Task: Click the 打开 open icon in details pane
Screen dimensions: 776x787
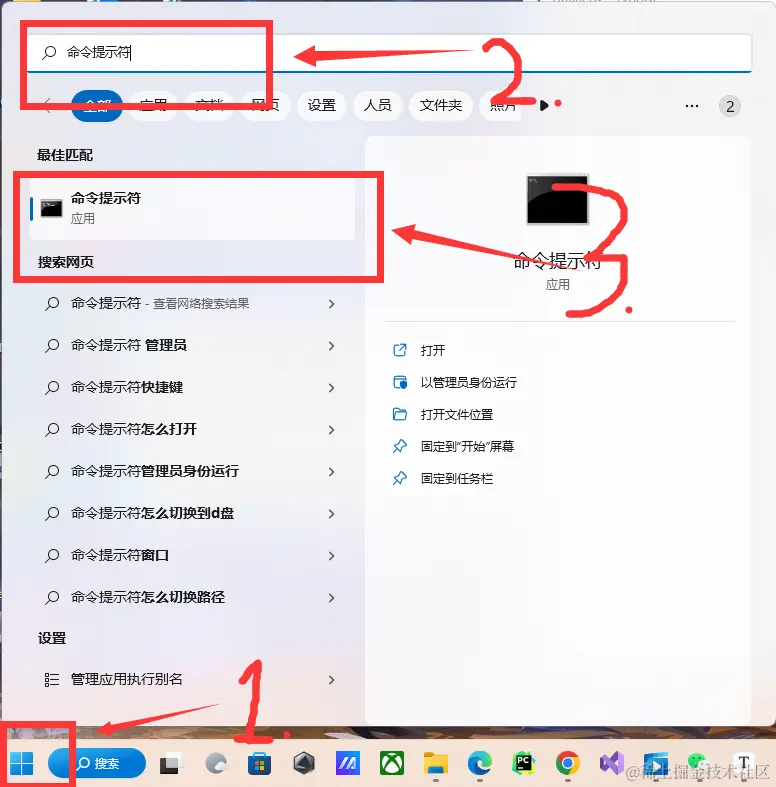Action: [400, 350]
